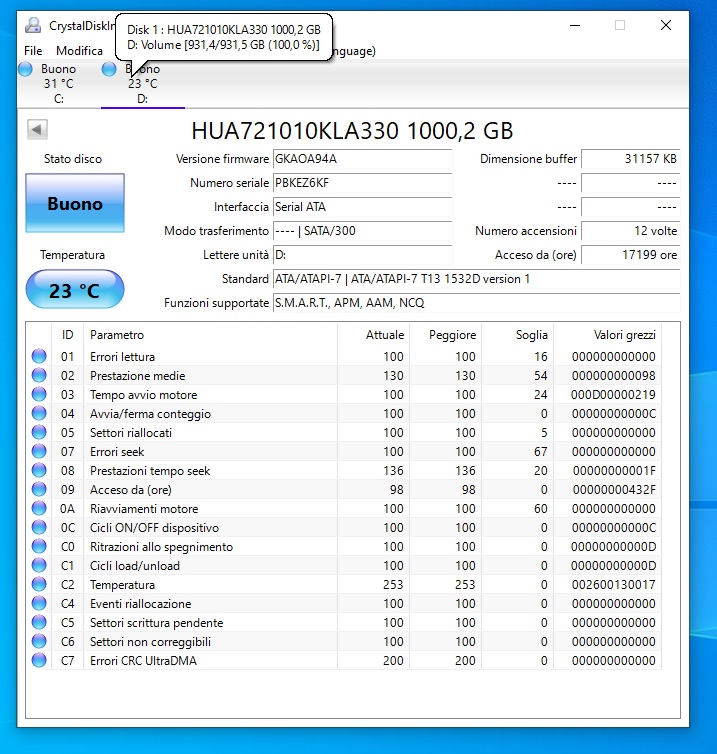Click the Parametro column header
The height and width of the screenshot is (754, 717).
pyautogui.click(x=210, y=335)
